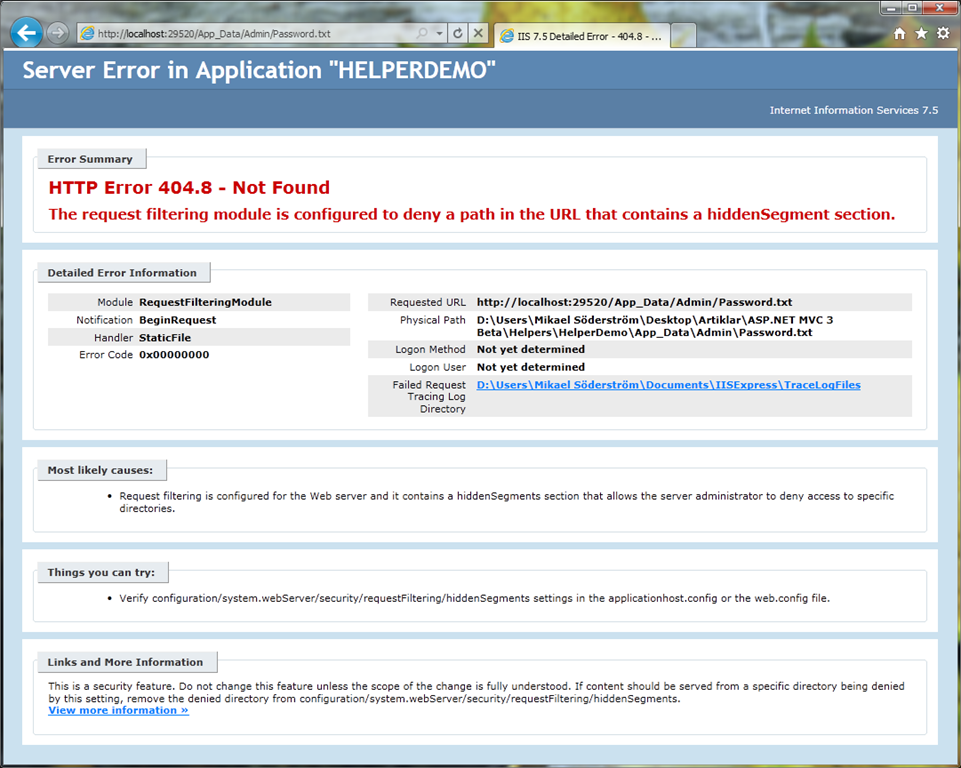Click the Internet Information Services 7.5 text
The height and width of the screenshot is (768, 961).
[x=854, y=110]
